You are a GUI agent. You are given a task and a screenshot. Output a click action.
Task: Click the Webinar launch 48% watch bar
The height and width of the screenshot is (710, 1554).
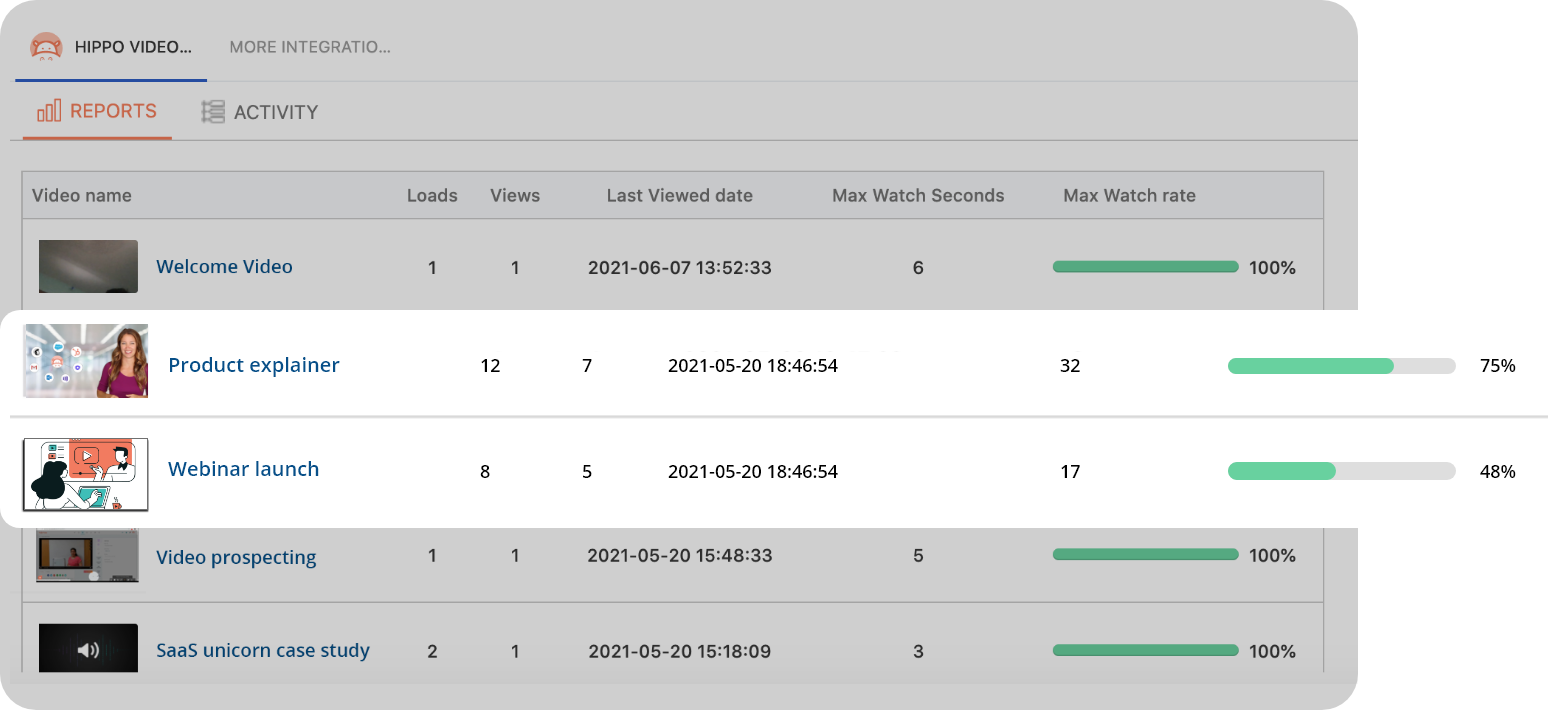[x=1340, y=471]
